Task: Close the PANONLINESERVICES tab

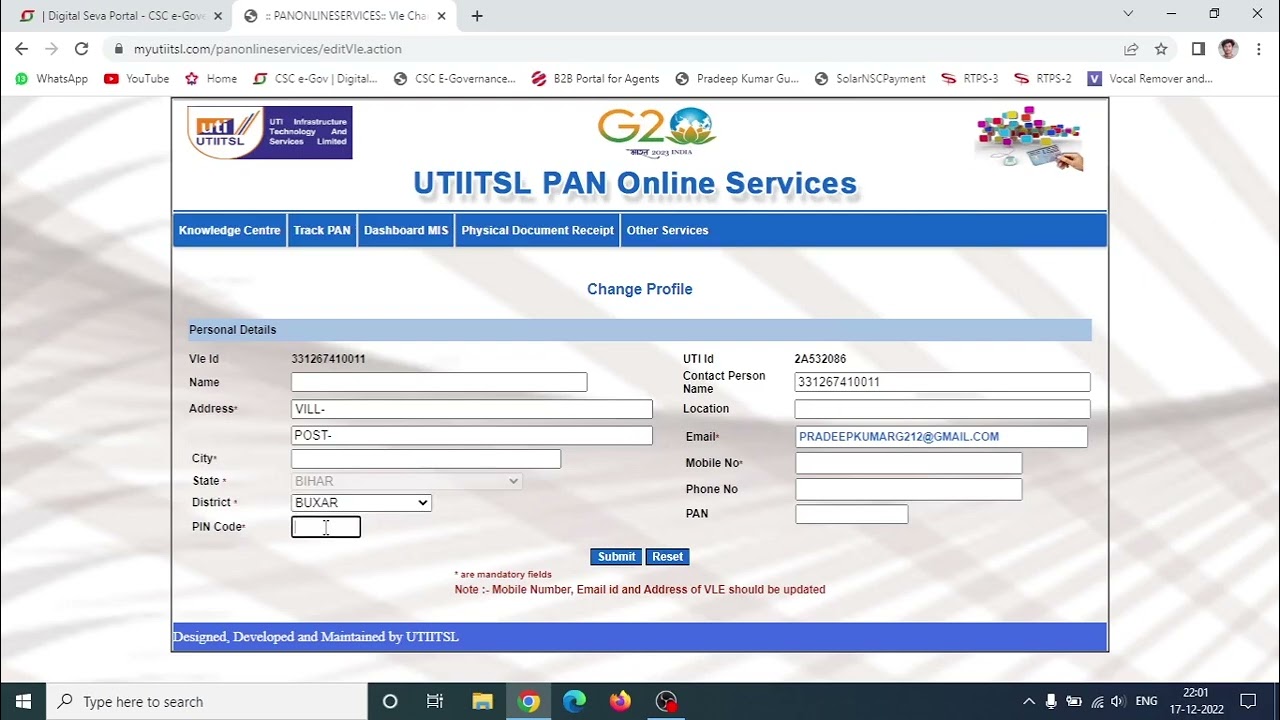Action: tap(441, 16)
